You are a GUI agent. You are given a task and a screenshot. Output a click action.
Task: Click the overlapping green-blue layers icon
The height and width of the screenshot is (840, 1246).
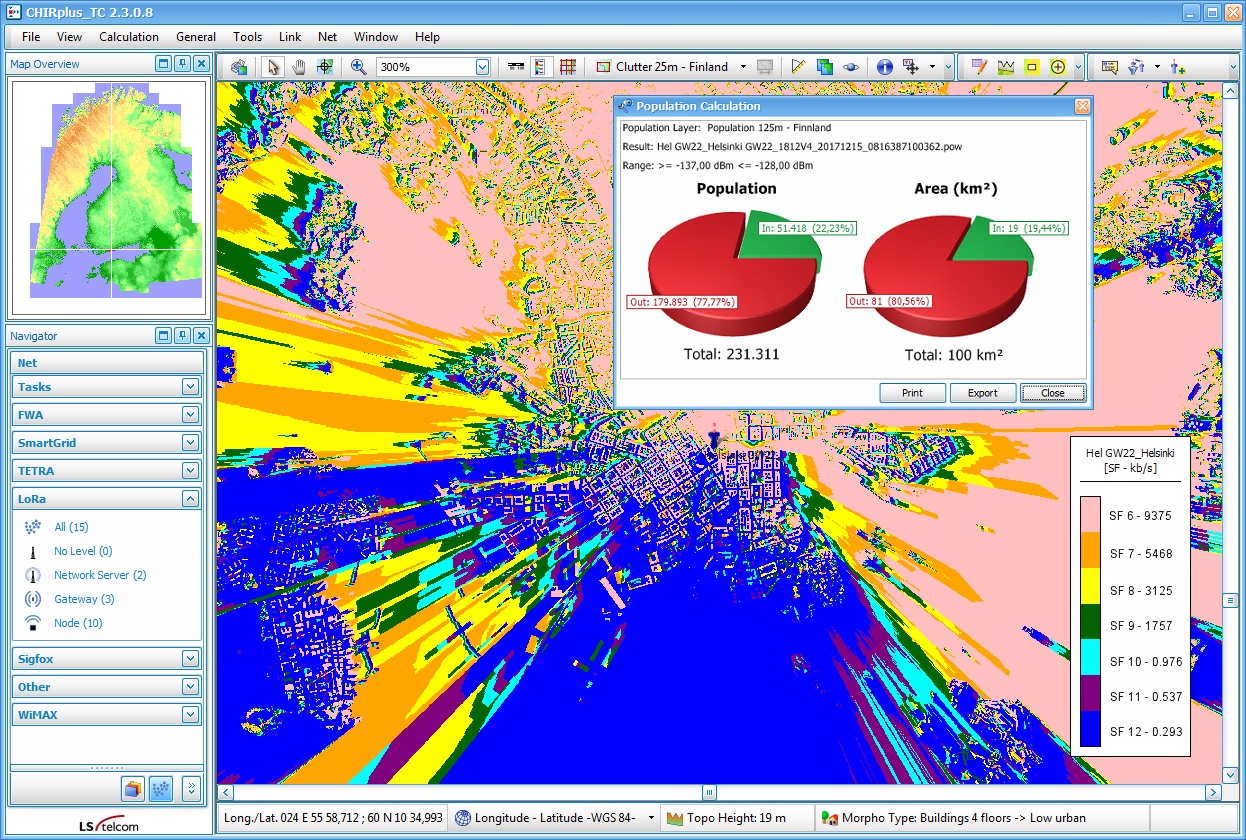pos(824,66)
